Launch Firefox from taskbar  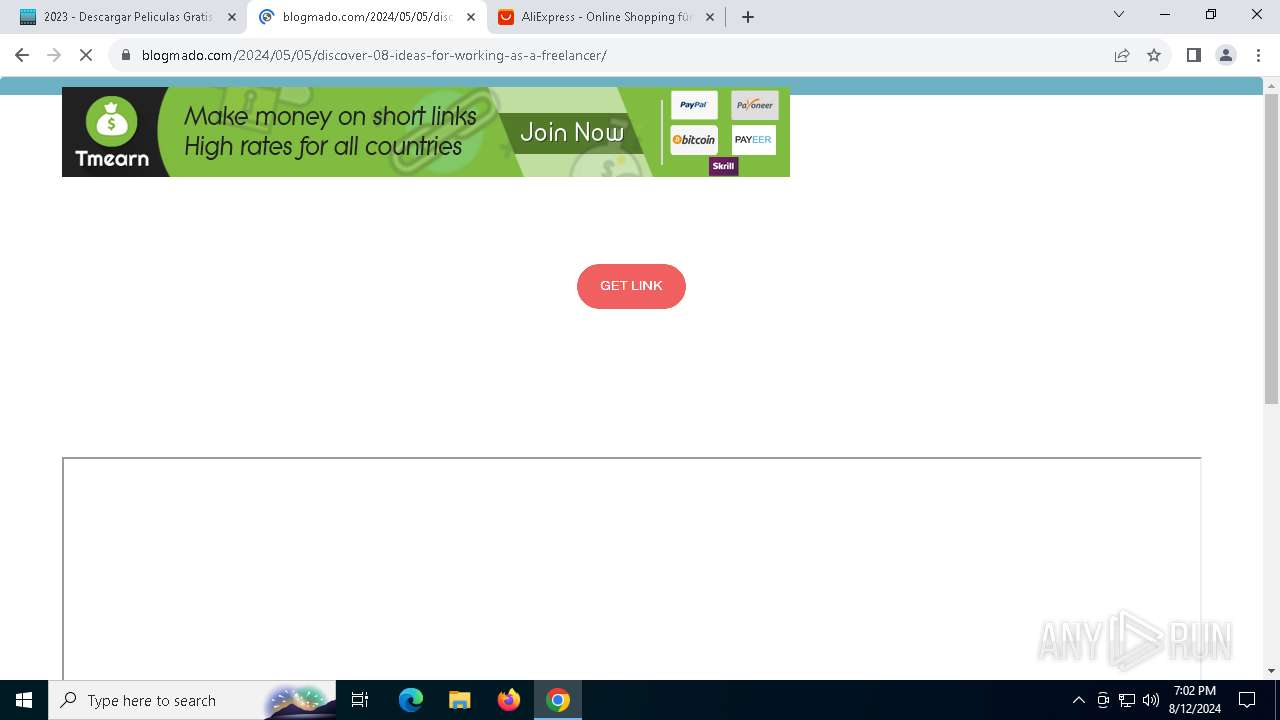509,700
